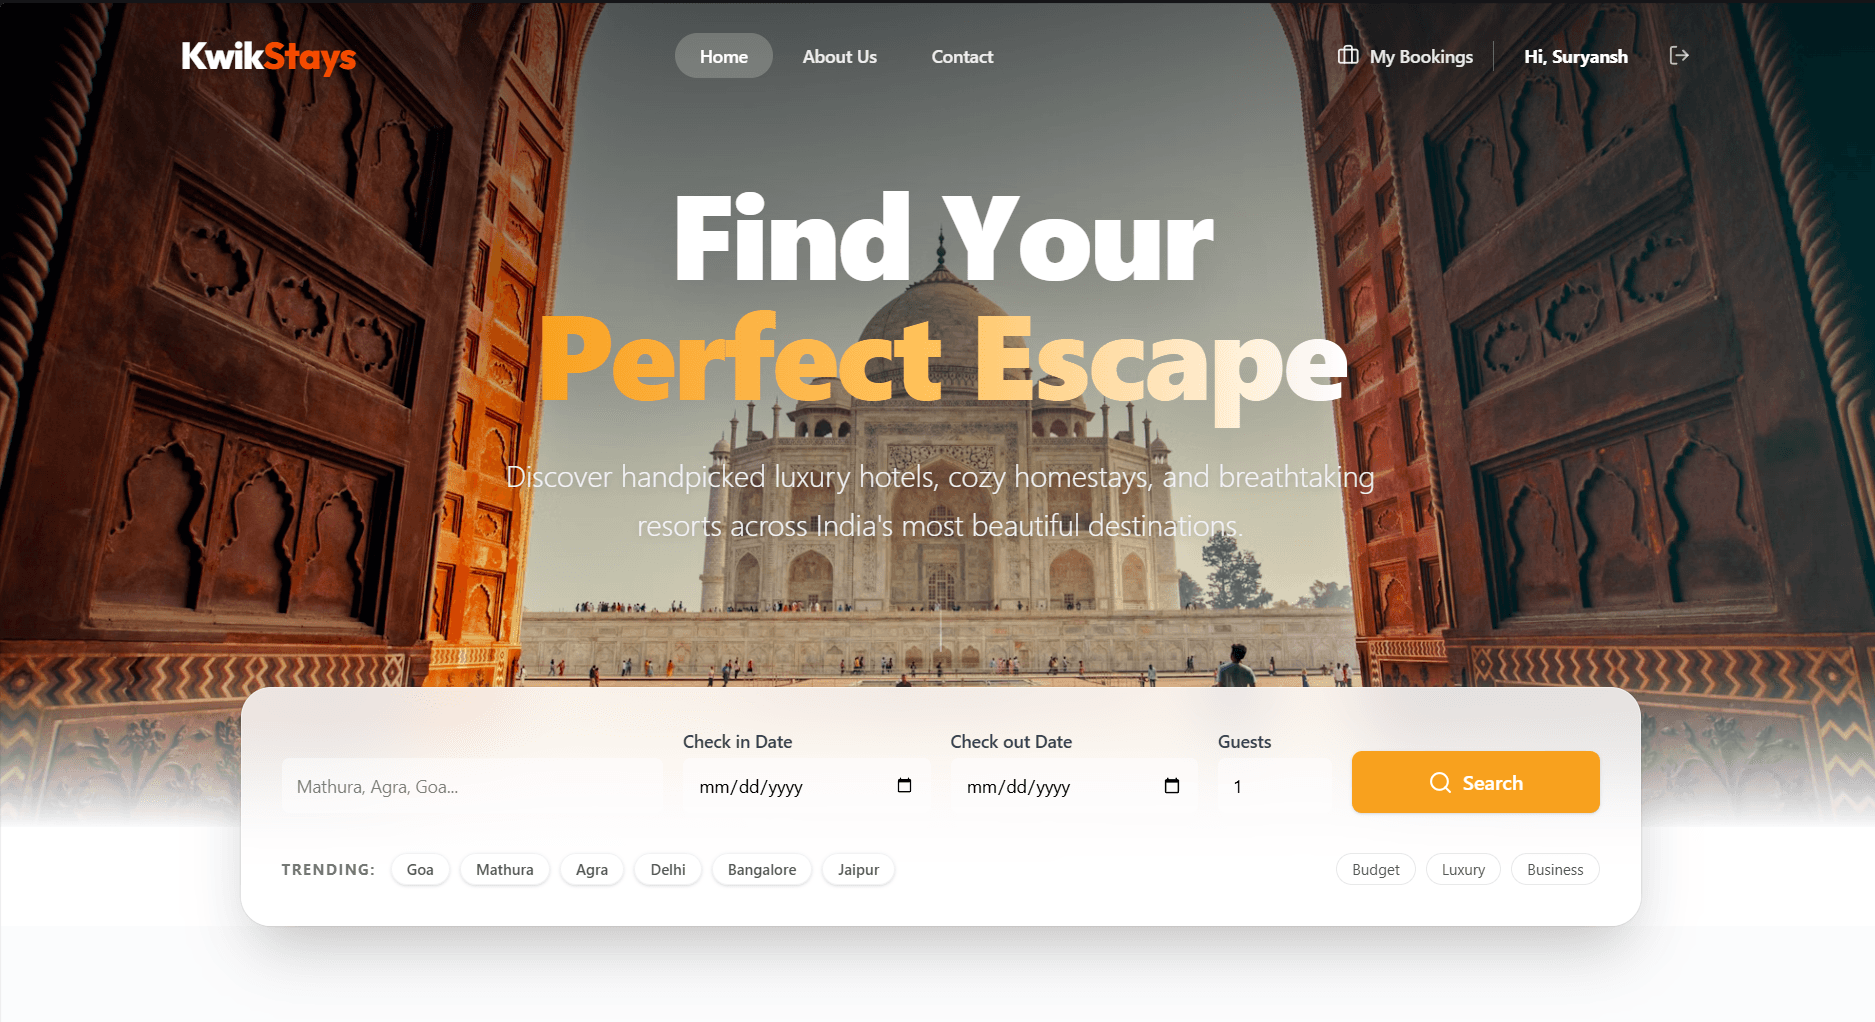
Task: Click the My Bookings suitcase icon
Action: coord(1348,56)
